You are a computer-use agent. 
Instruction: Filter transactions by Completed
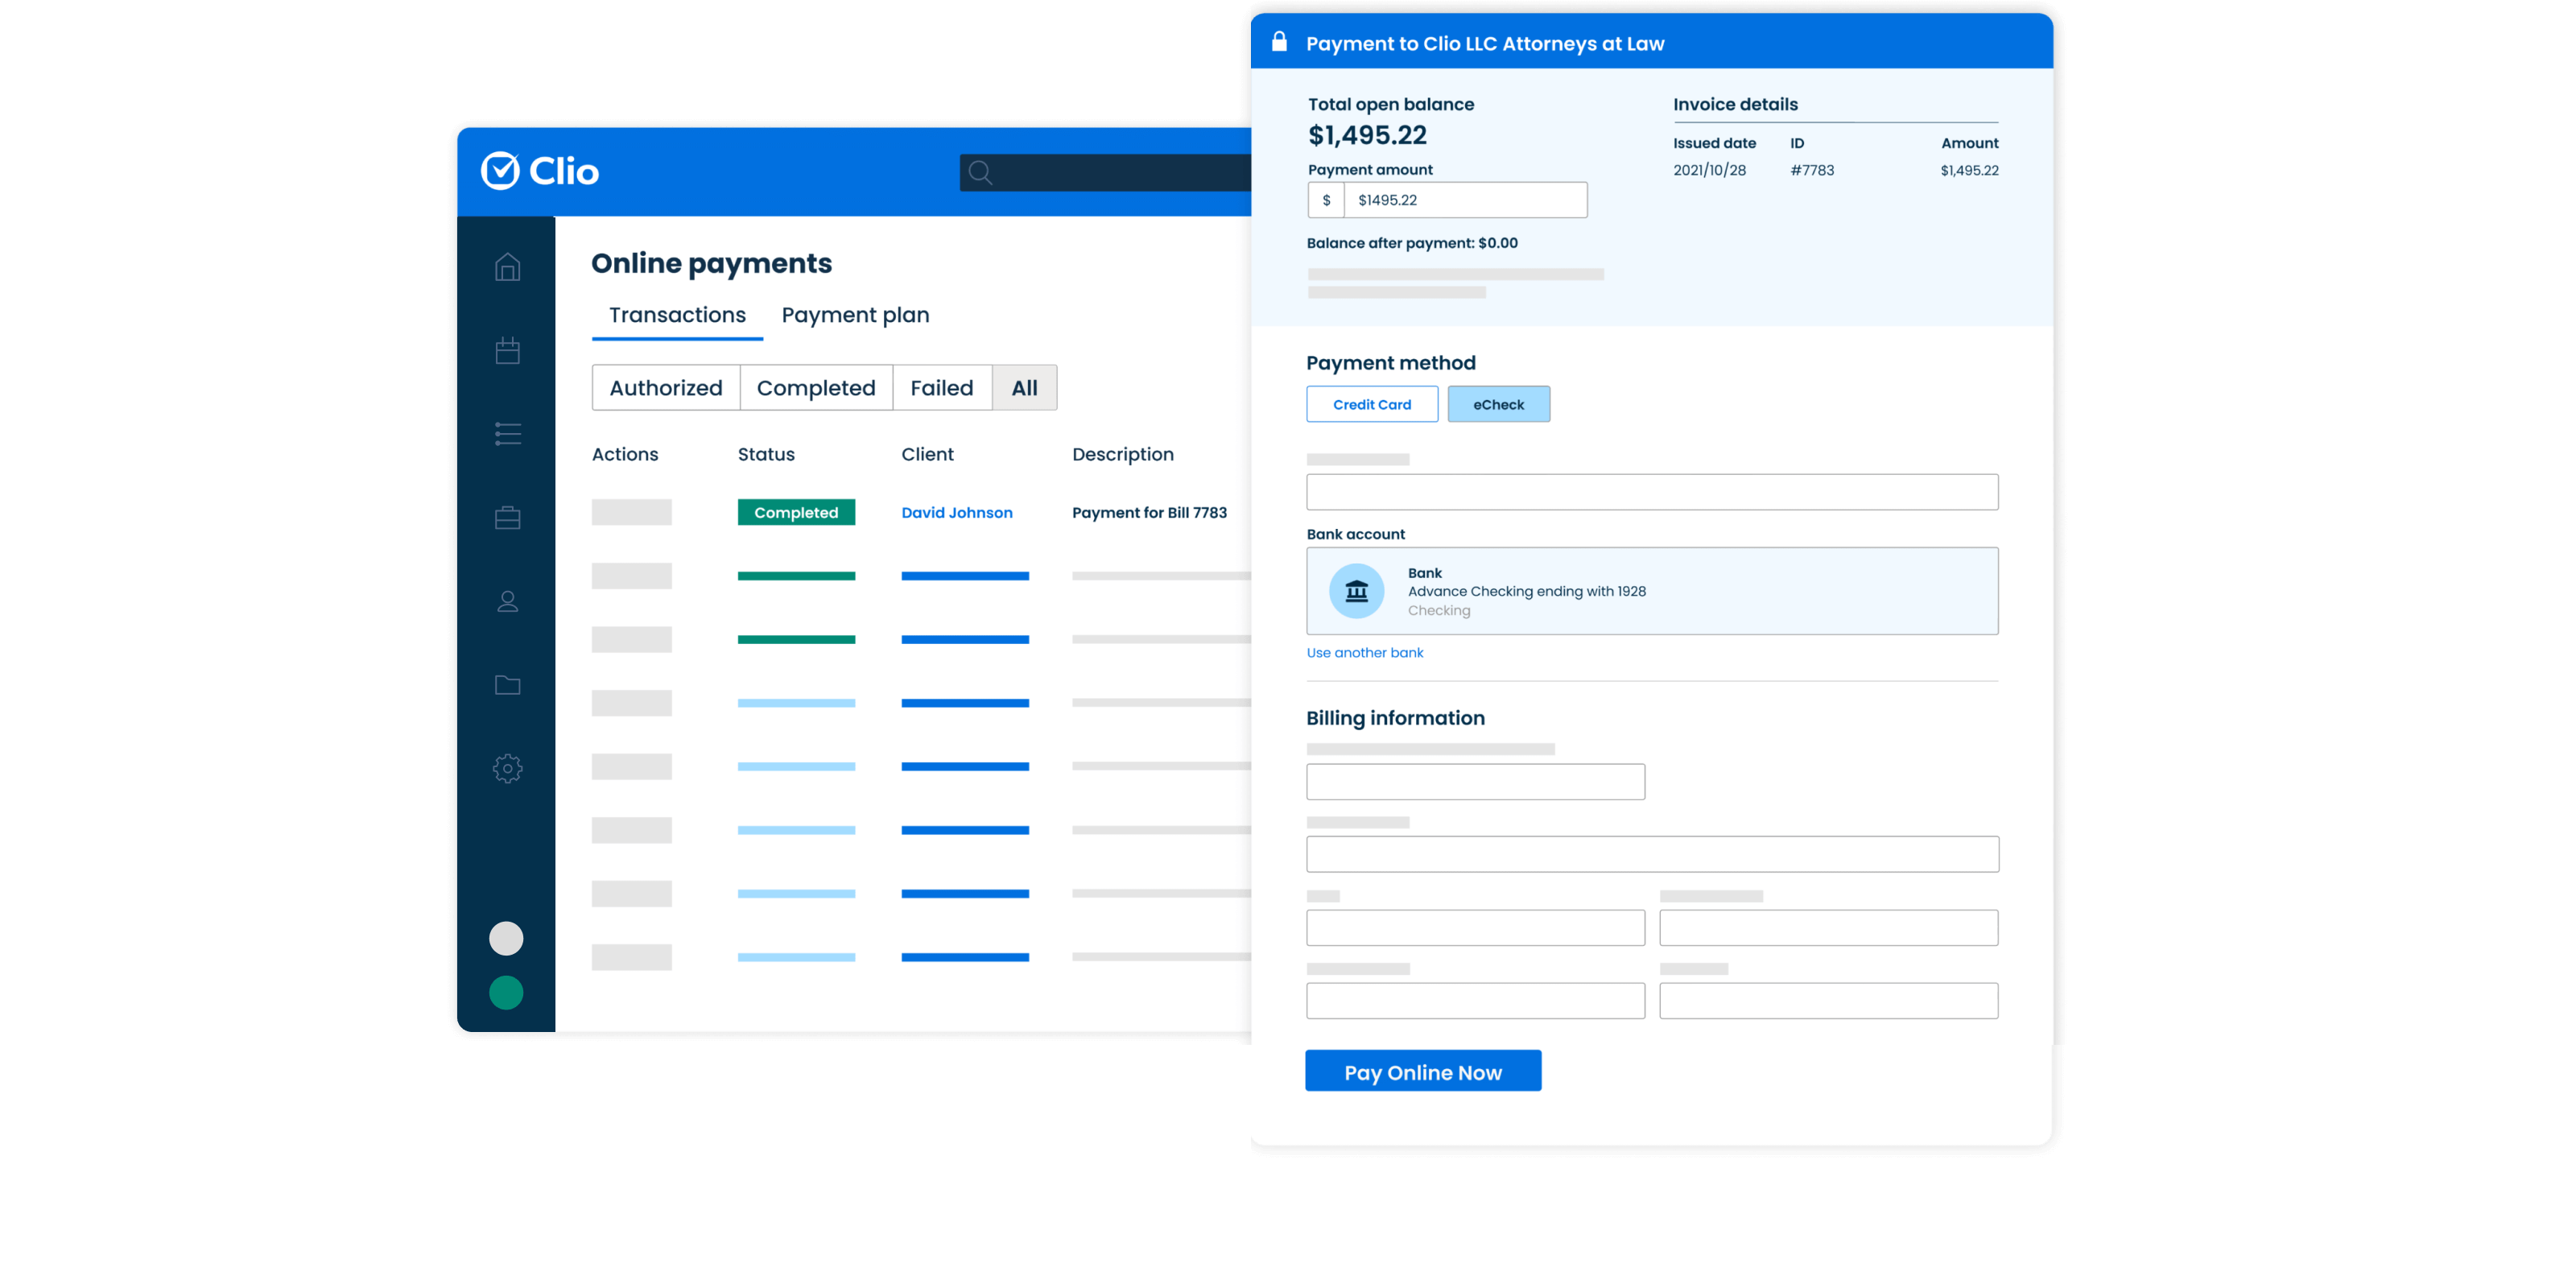[x=816, y=388]
